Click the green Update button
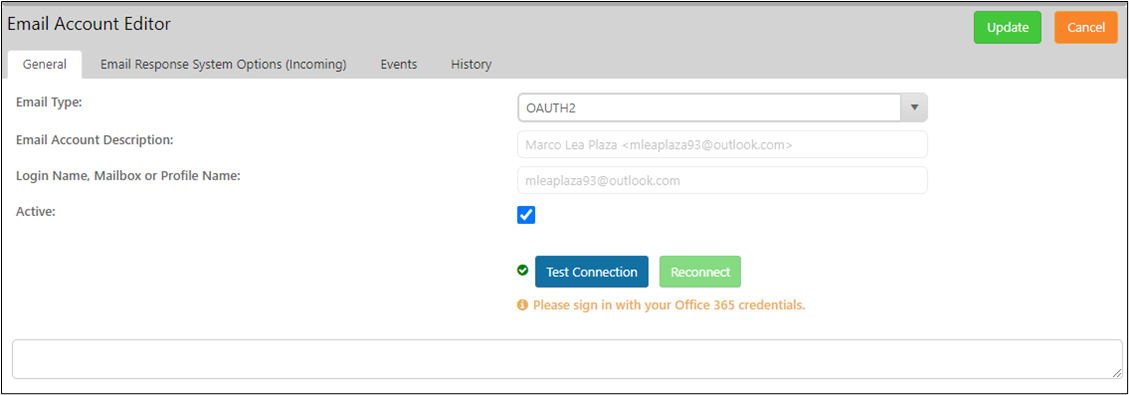 point(1007,27)
